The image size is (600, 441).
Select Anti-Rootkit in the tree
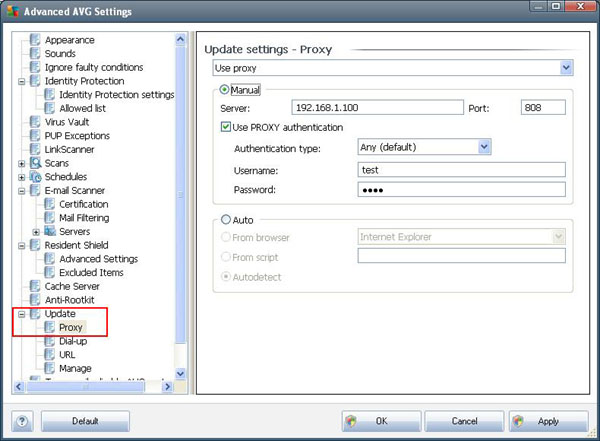click(x=69, y=300)
